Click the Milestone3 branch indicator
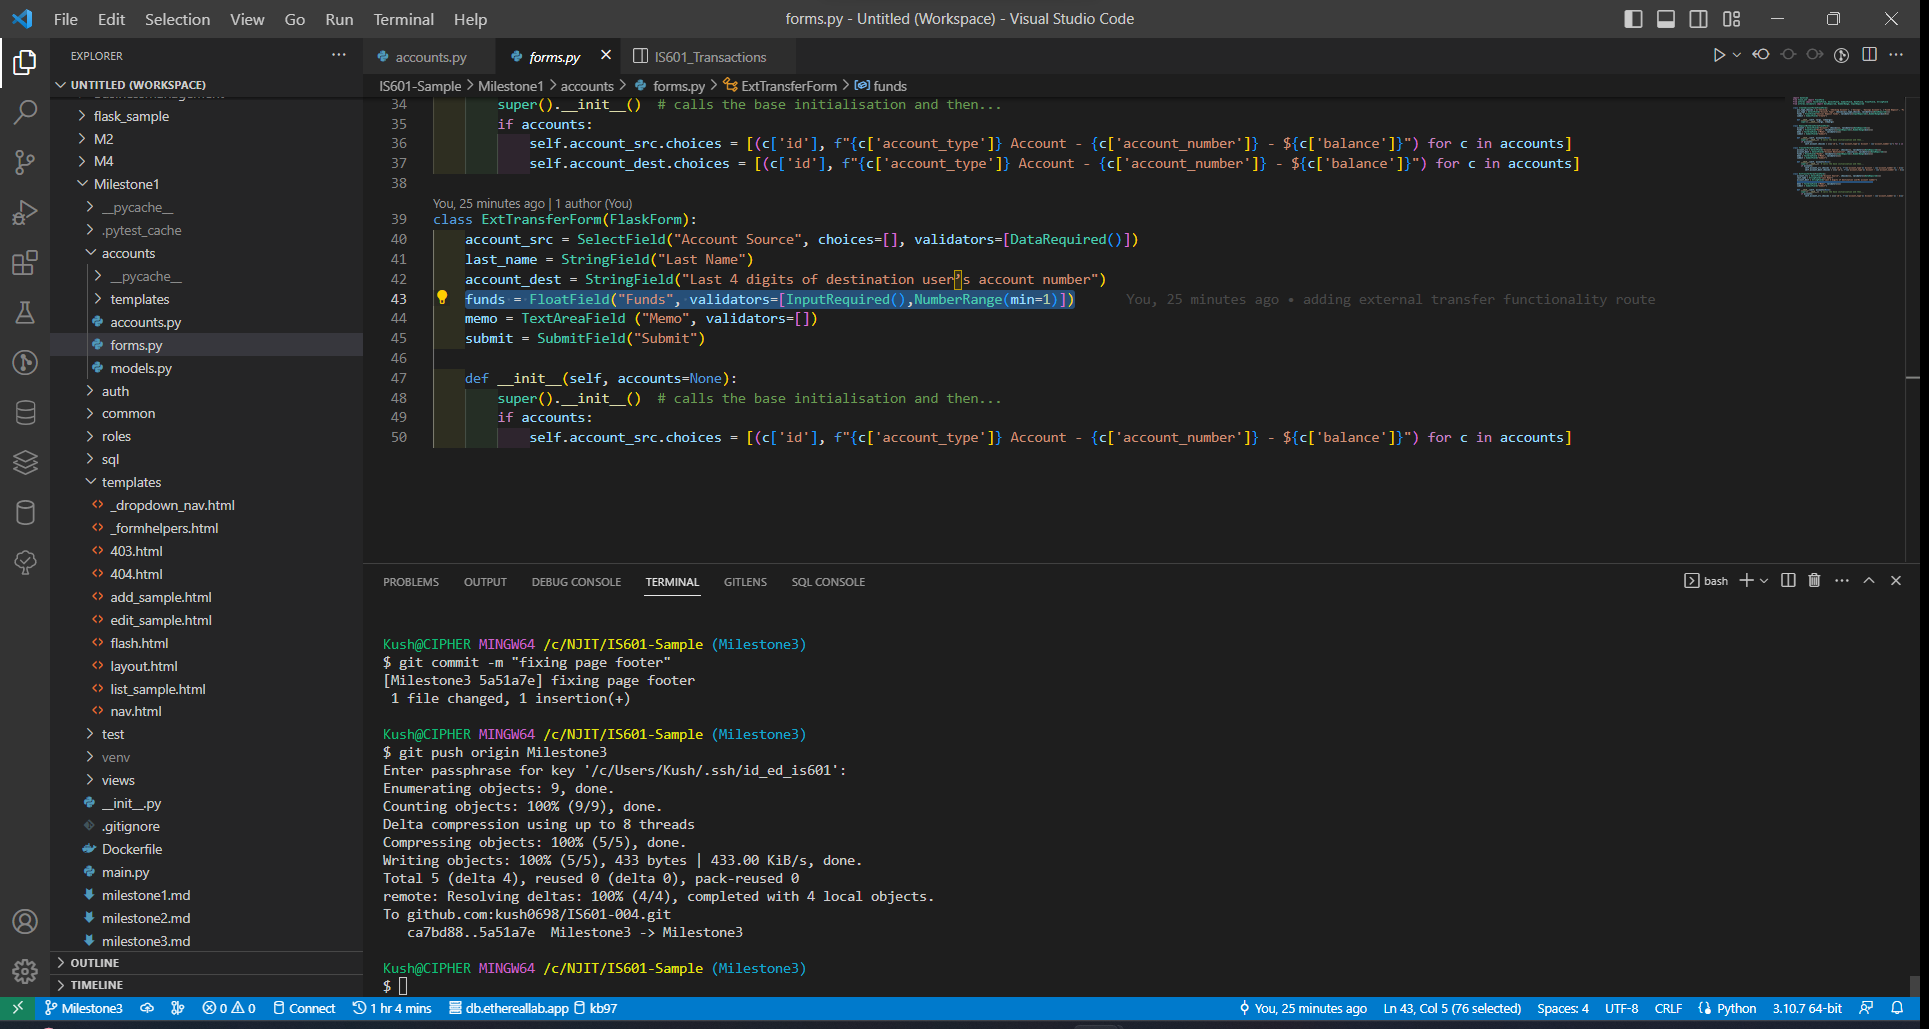This screenshot has width=1929, height=1029. click(x=84, y=1008)
